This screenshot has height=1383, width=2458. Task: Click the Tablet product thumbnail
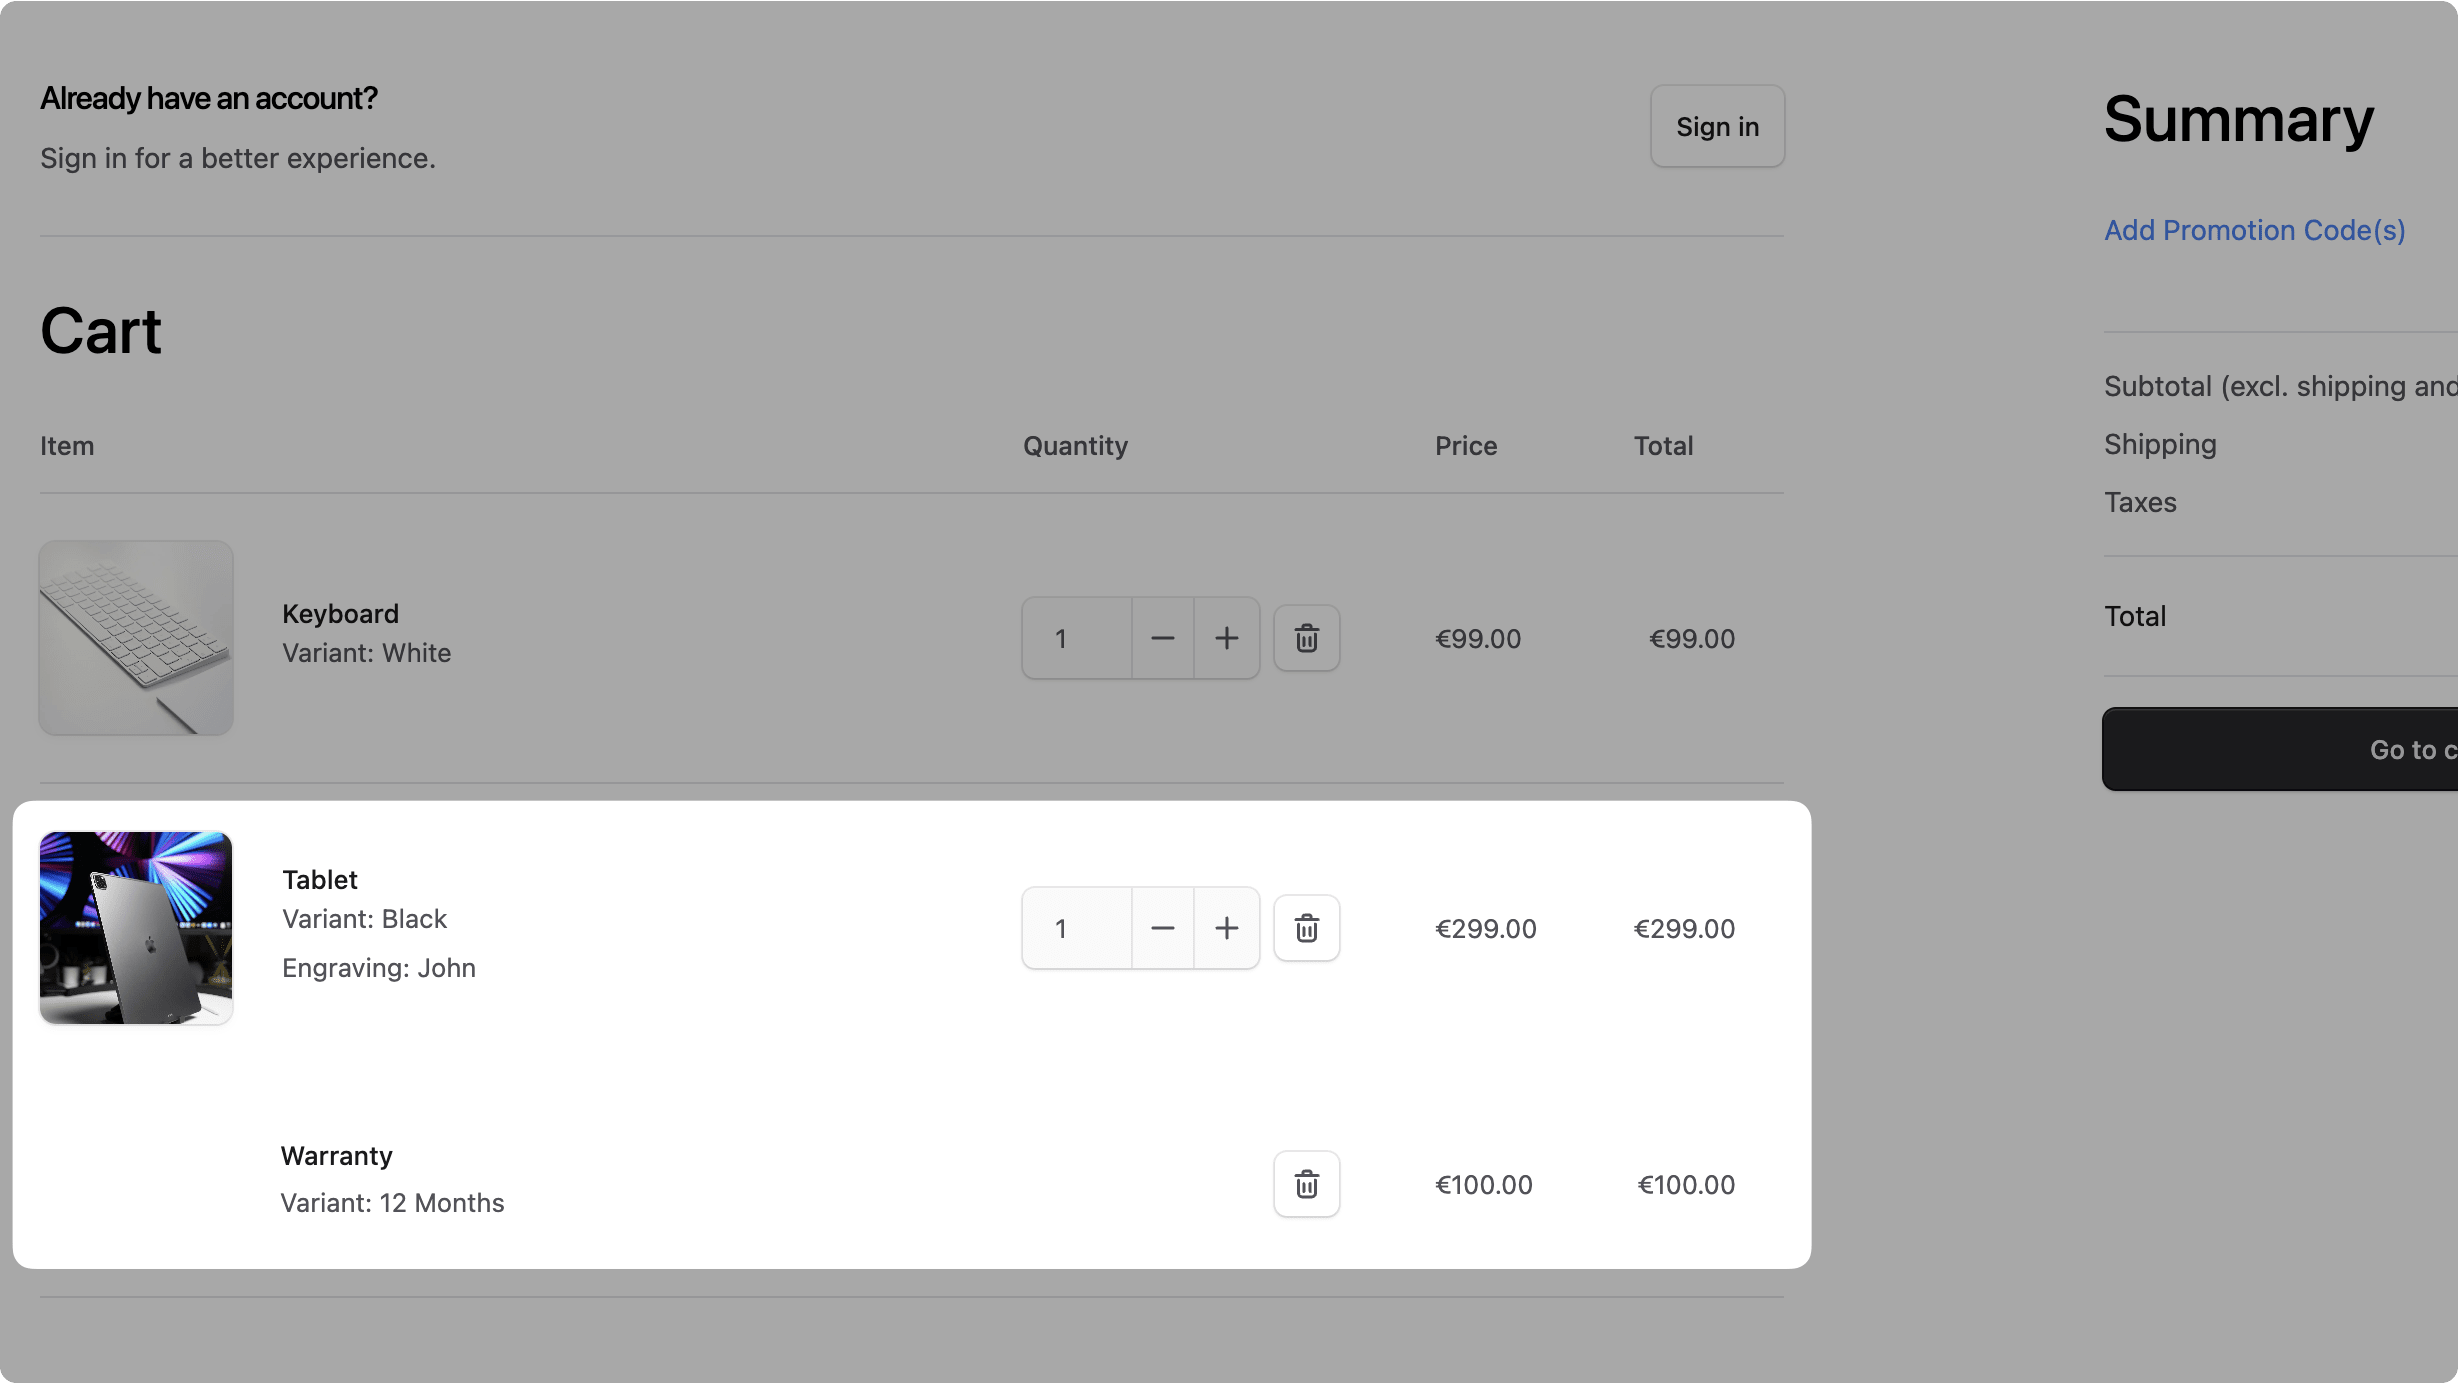136,927
